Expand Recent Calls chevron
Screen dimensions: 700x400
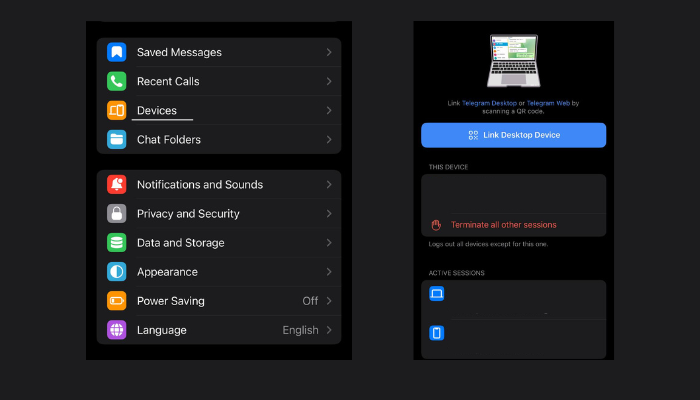[x=329, y=81]
